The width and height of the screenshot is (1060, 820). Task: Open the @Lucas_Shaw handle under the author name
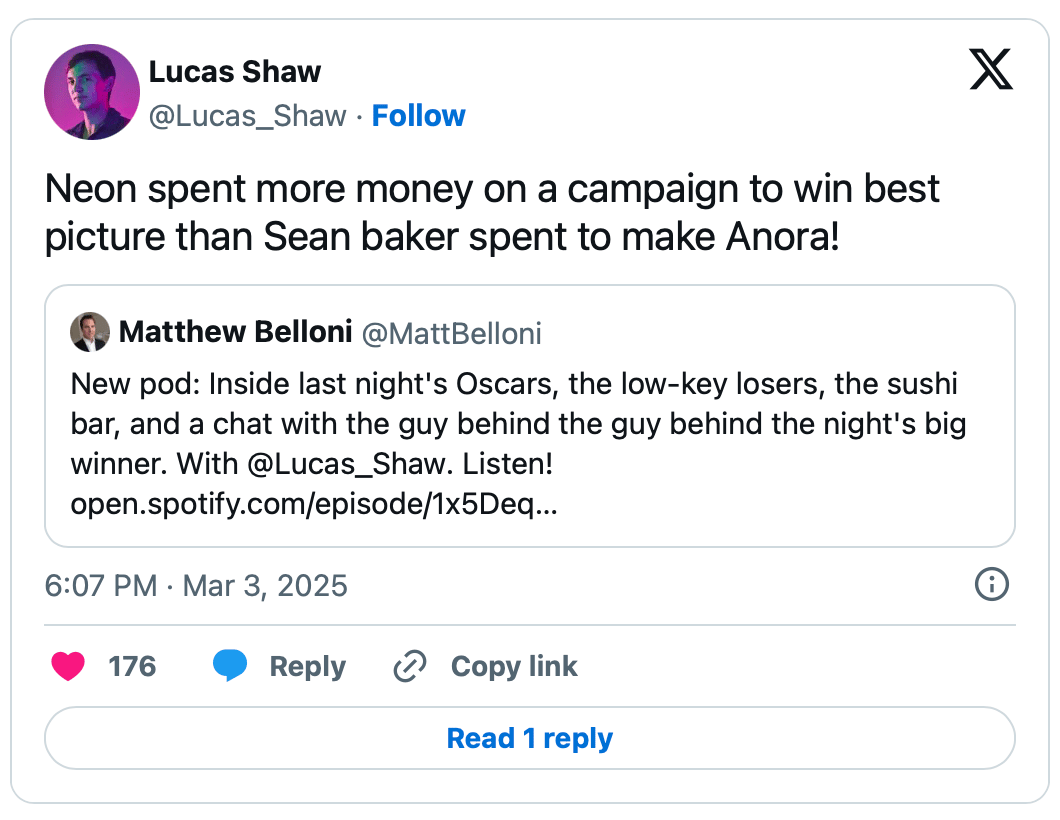248,116
